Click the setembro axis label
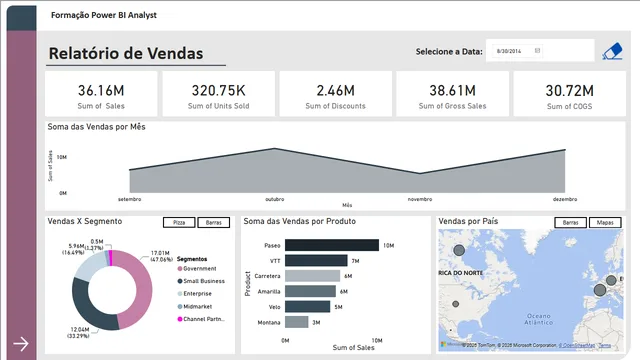This screenshot has width=640, height=360. coord(129,199)
